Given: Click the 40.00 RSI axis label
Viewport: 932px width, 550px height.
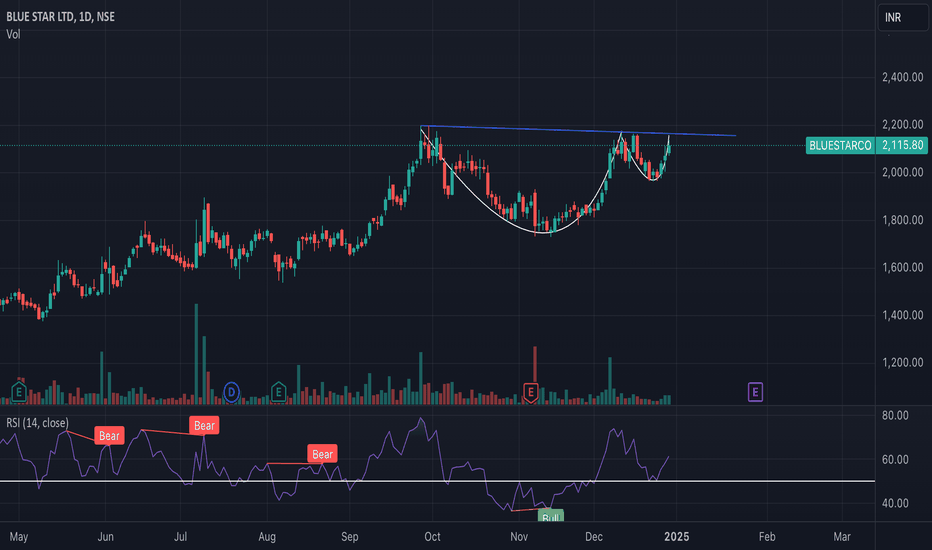Looking at the screenshot, I should click(x=895, y=503).
